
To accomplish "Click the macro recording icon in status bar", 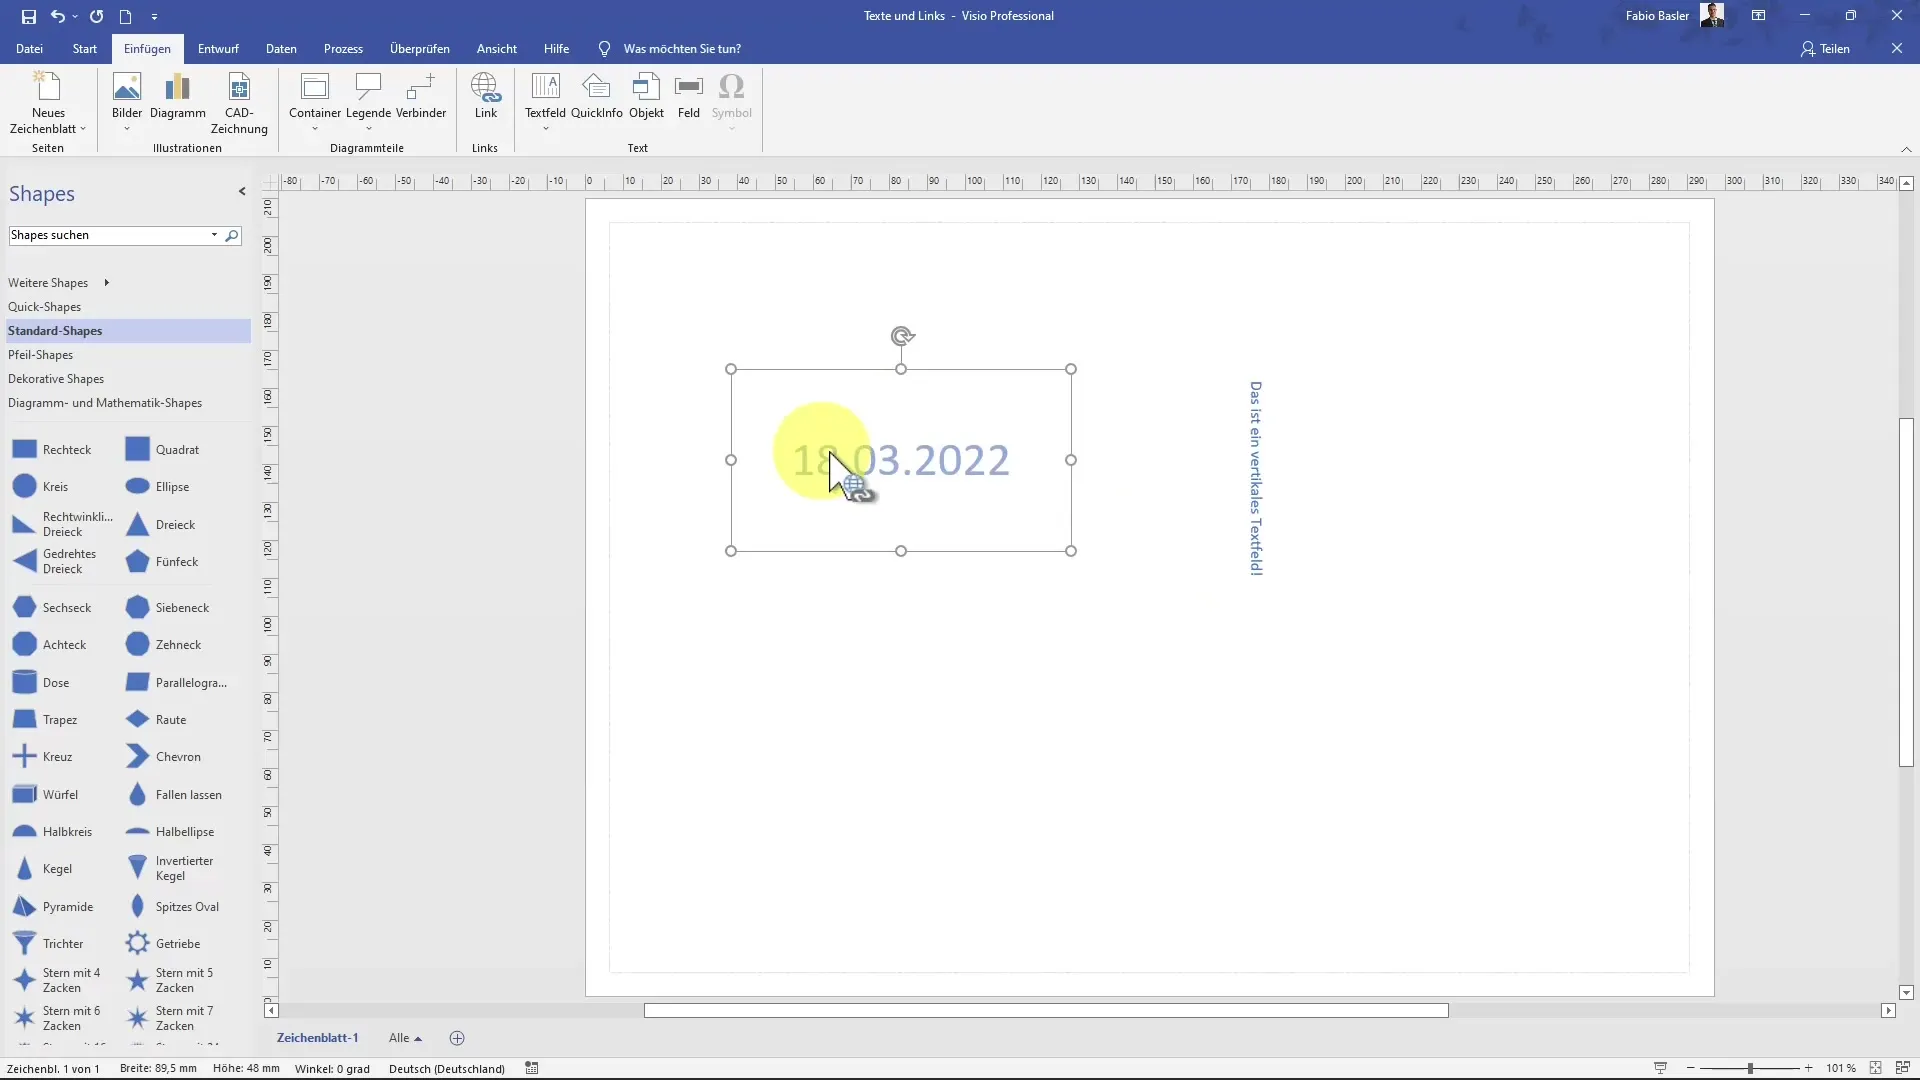I will click(x=532, y=1068).
